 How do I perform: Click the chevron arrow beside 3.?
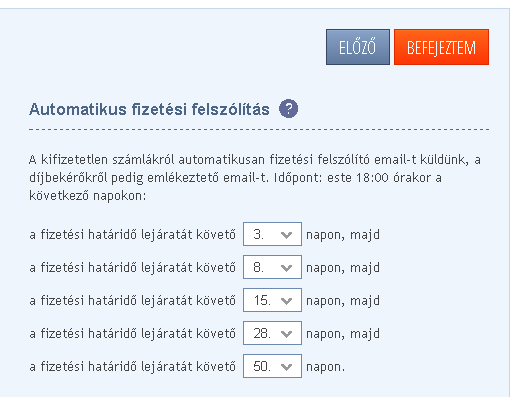[286, 235]
